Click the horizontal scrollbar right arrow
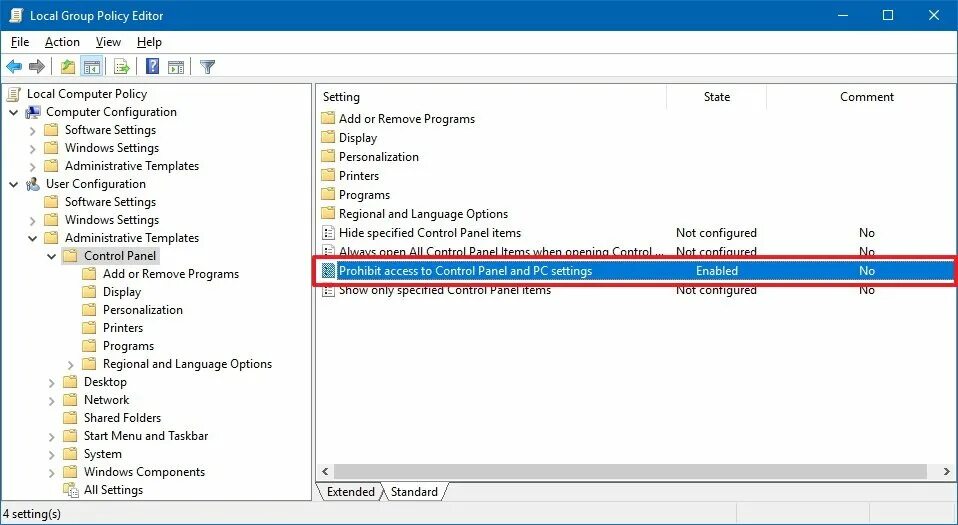 (x=946, y=472)
